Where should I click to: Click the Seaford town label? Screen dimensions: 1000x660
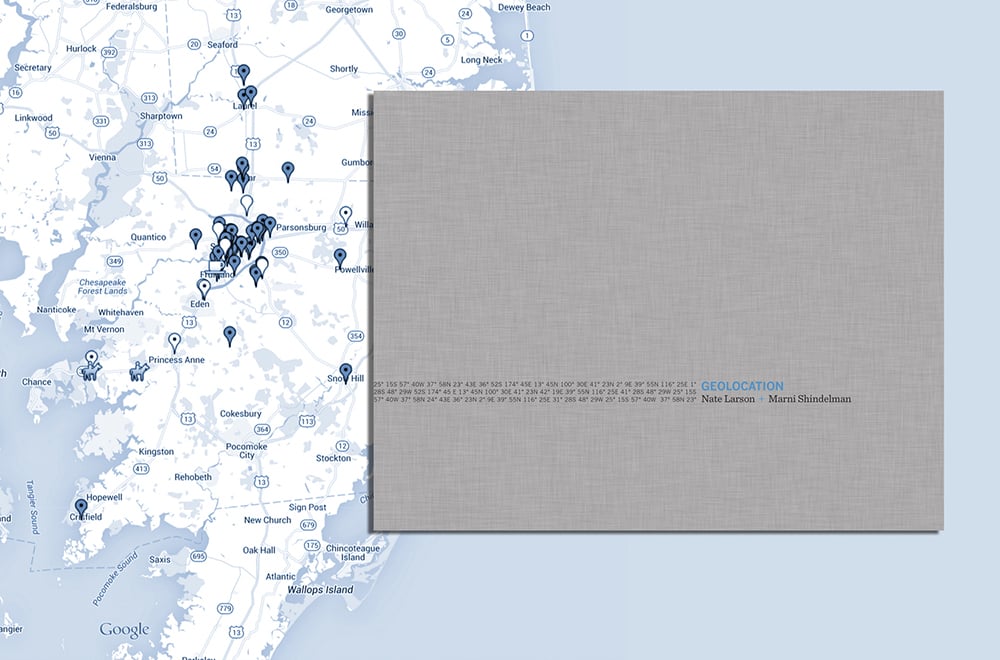point(222,45)
